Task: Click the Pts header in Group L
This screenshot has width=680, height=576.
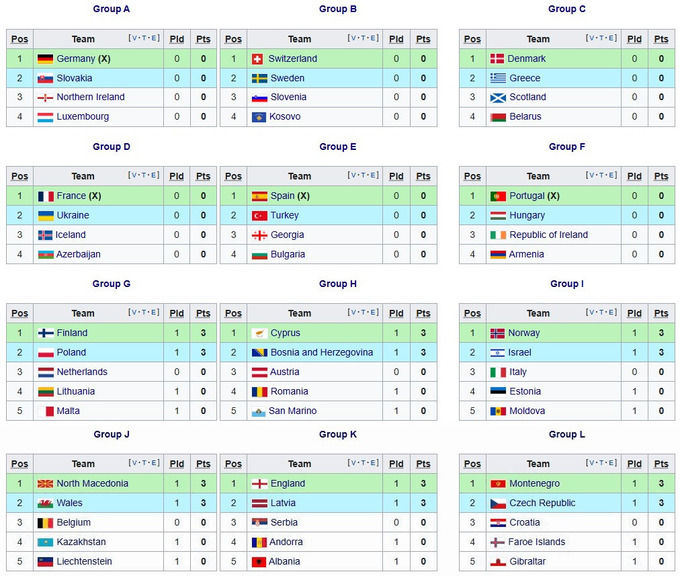Action: (x=661, y=464)
